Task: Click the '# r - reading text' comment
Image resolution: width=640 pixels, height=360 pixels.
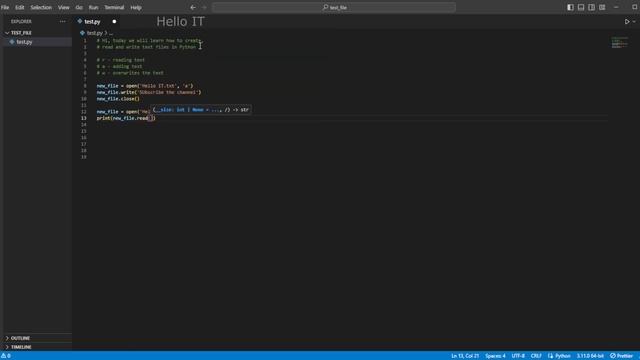Action: click(x=121, y=60)
